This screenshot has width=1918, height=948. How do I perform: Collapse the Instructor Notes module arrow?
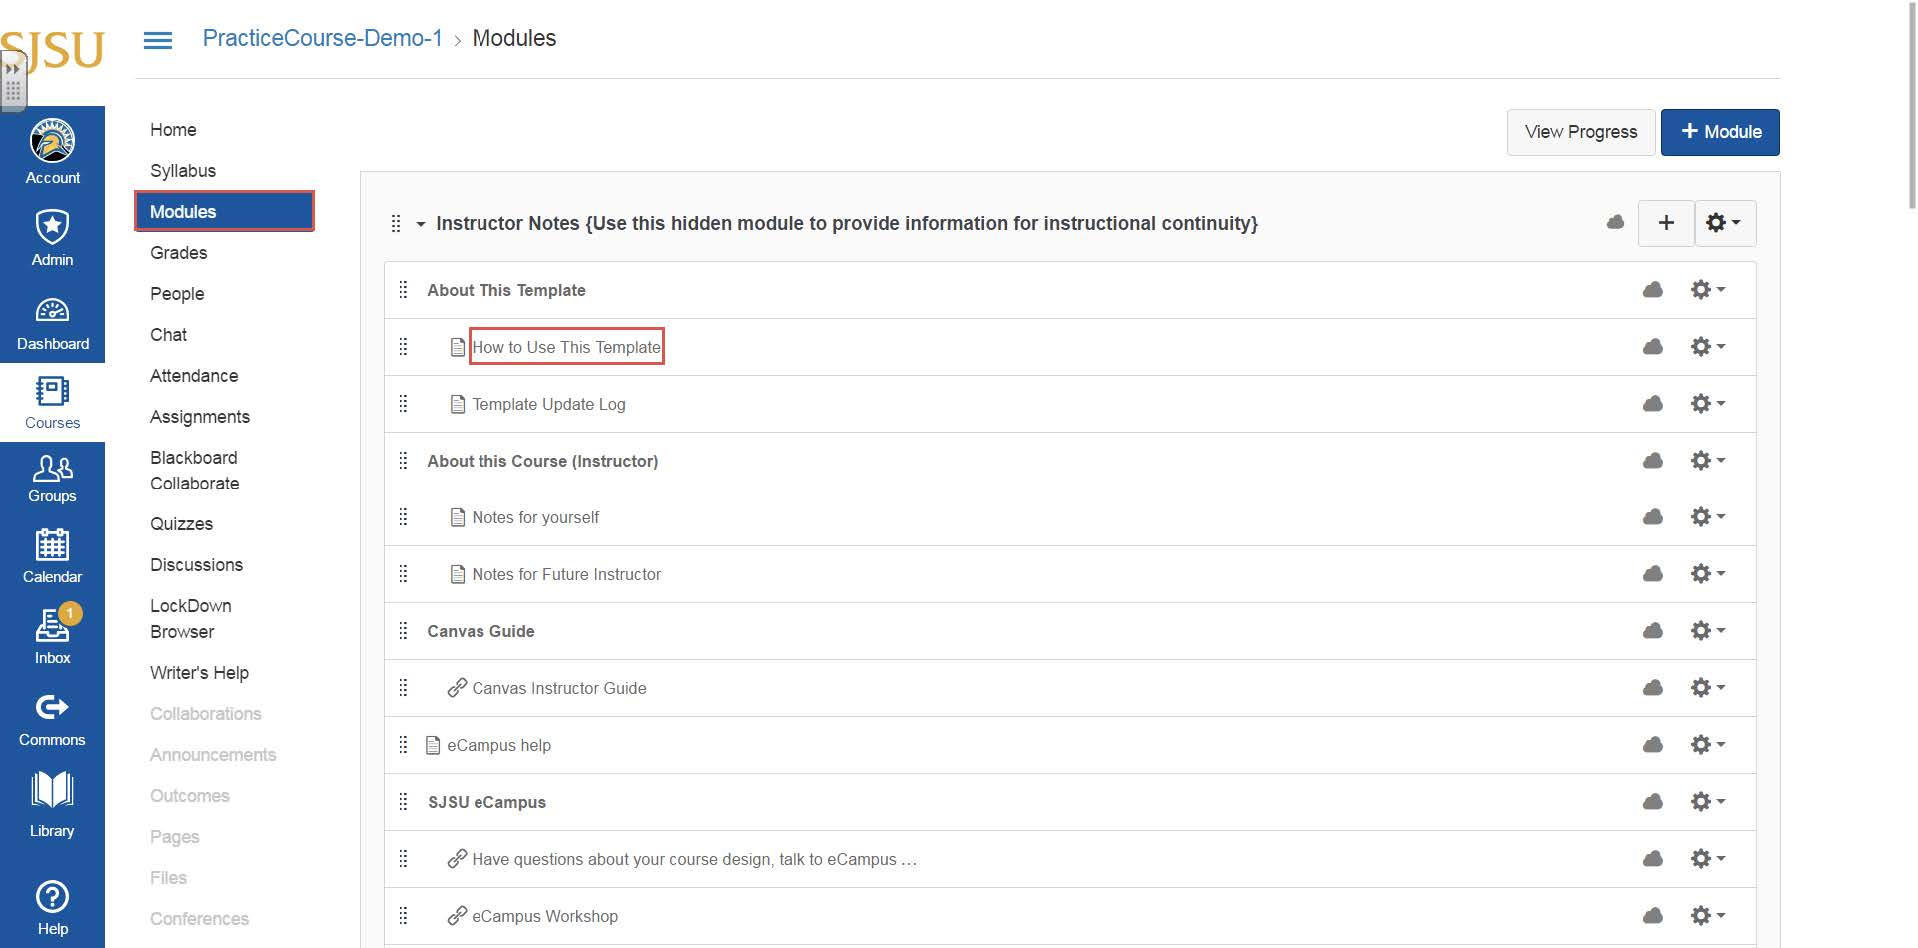[421, 224]
